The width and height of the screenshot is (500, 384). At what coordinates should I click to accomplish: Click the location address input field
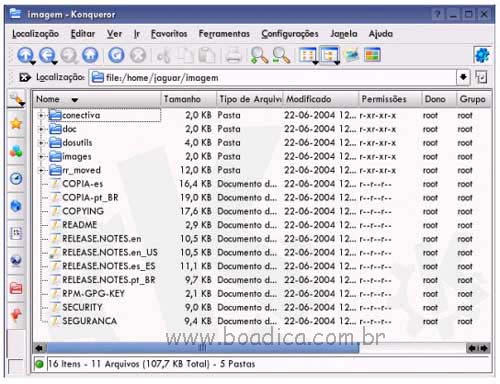click(273, 77)
